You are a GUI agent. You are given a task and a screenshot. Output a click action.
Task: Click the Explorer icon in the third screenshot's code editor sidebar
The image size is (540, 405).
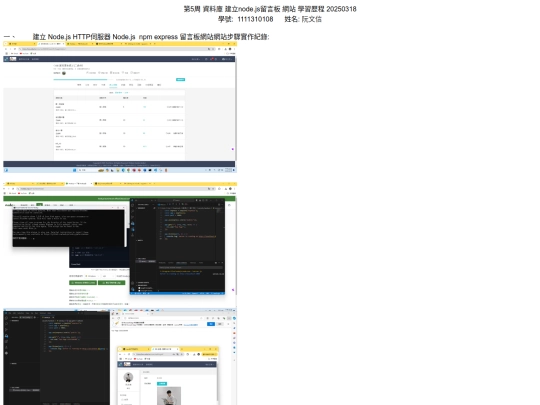tap(7, 318)
